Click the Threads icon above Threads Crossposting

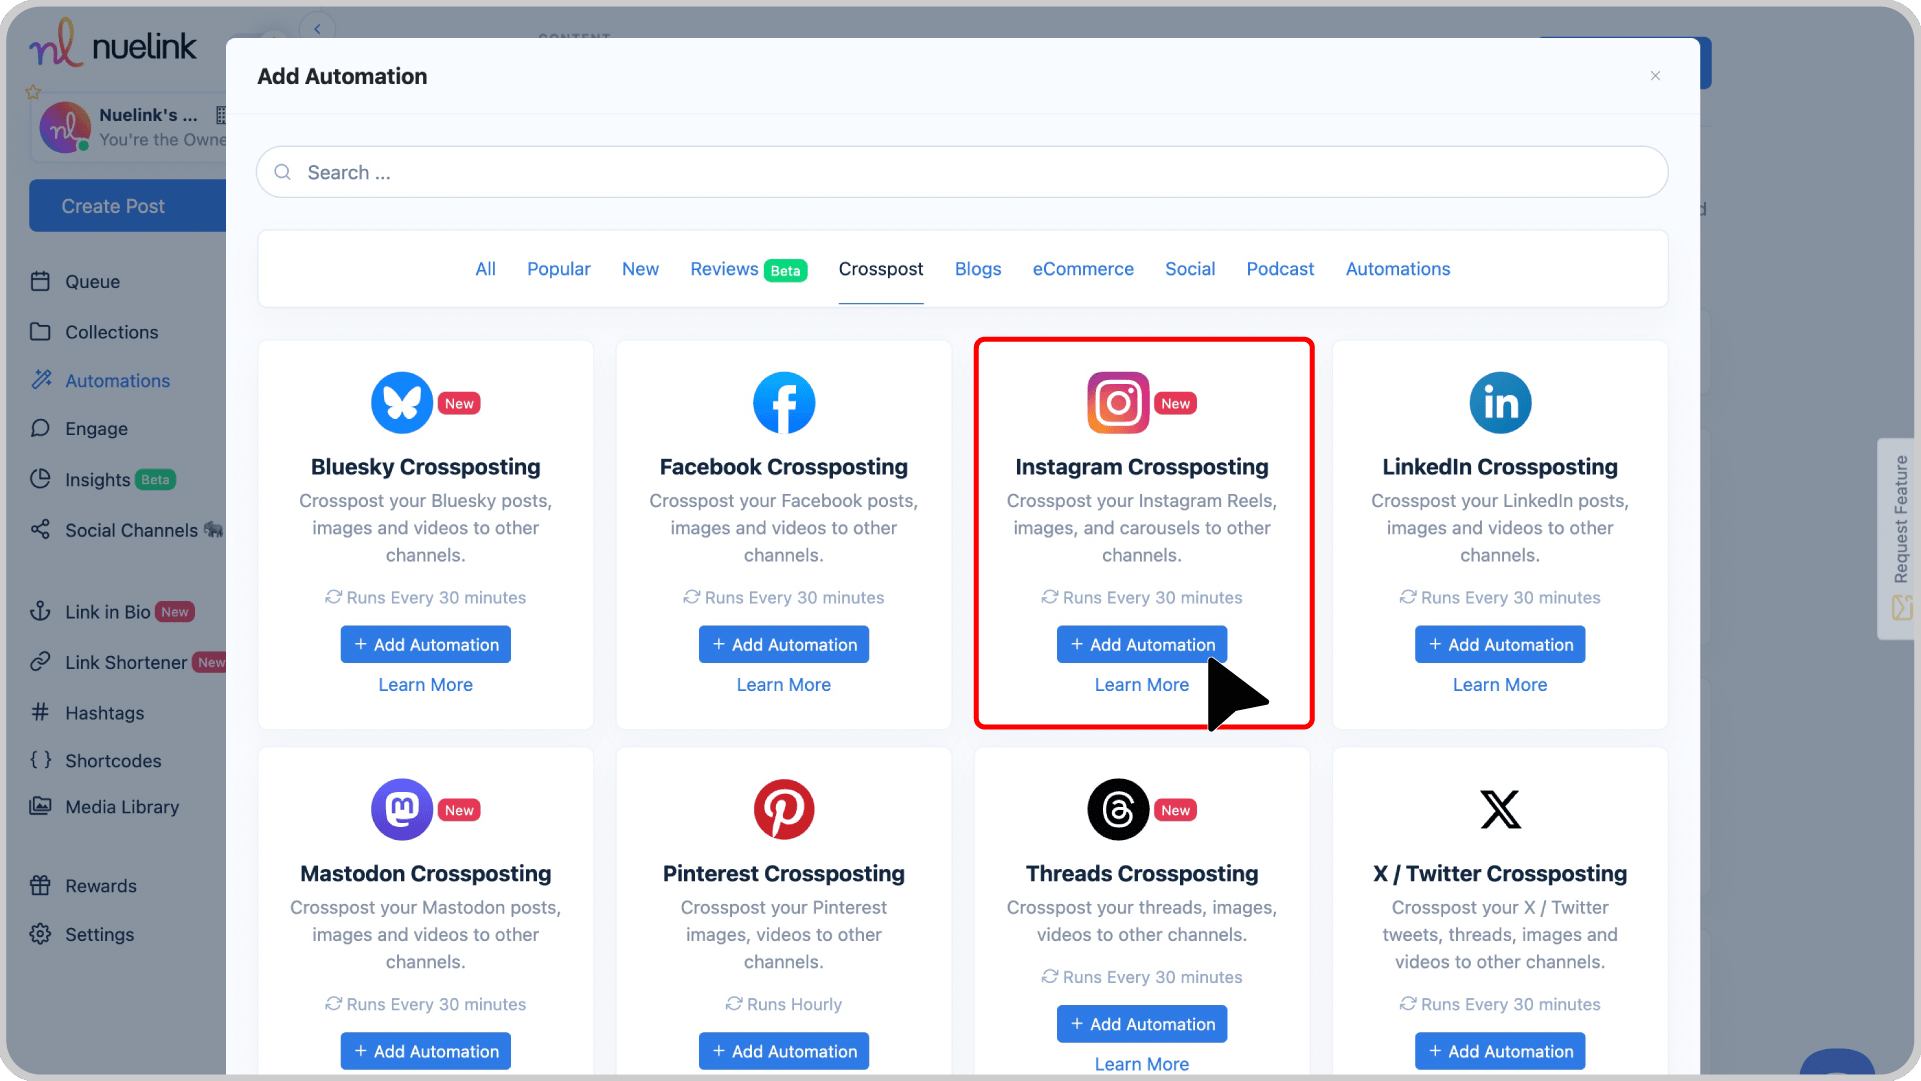pyautogui.click(x=1117, y=809)
